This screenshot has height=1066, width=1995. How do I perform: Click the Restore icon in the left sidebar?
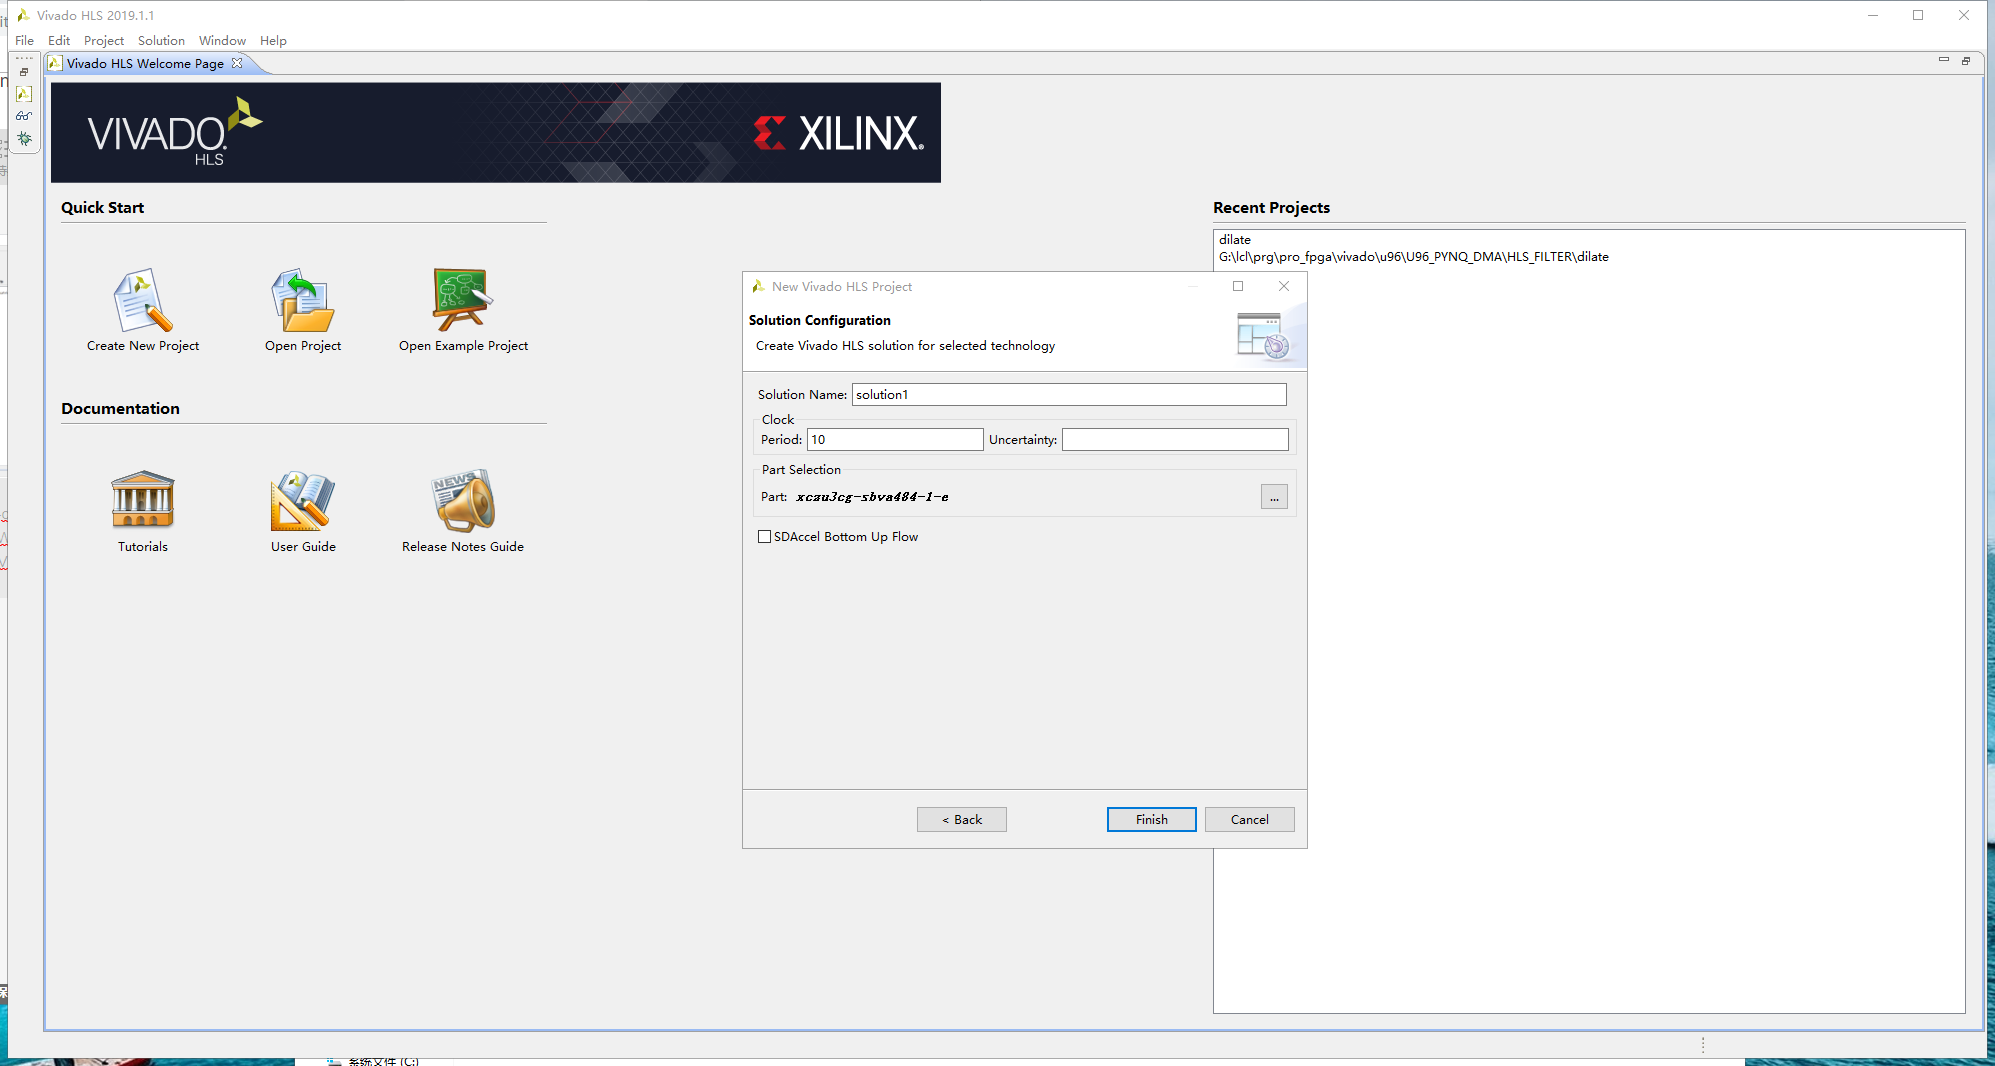[24, 72]
